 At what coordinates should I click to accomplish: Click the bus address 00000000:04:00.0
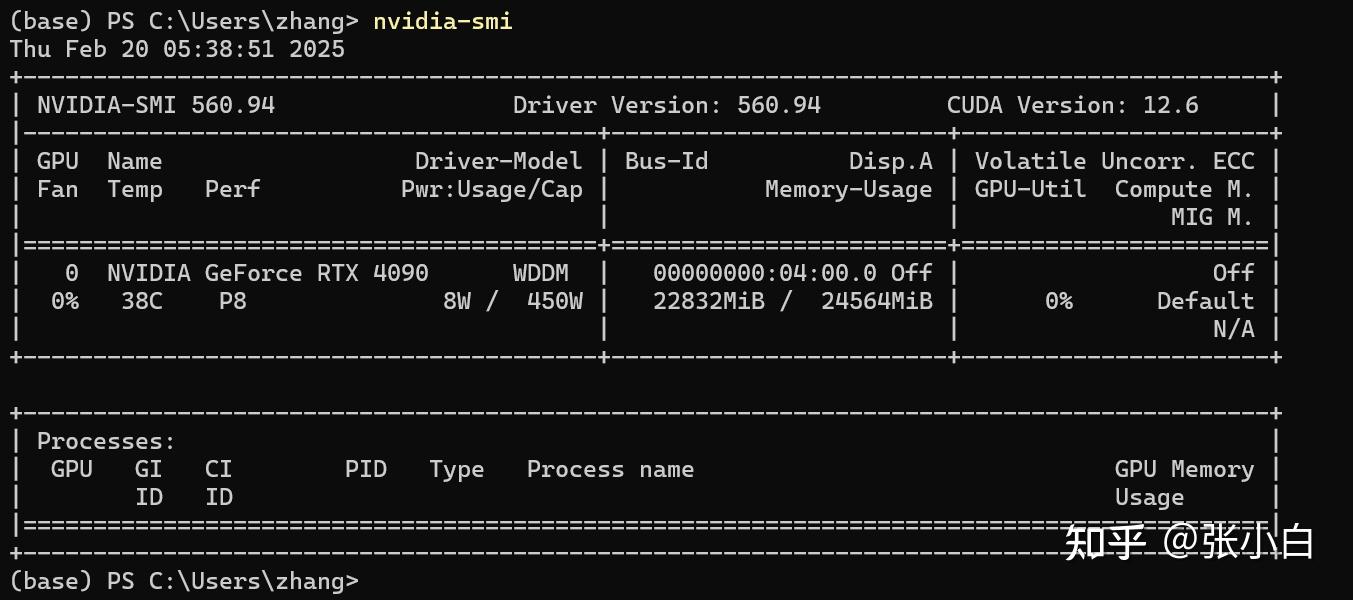764,273
